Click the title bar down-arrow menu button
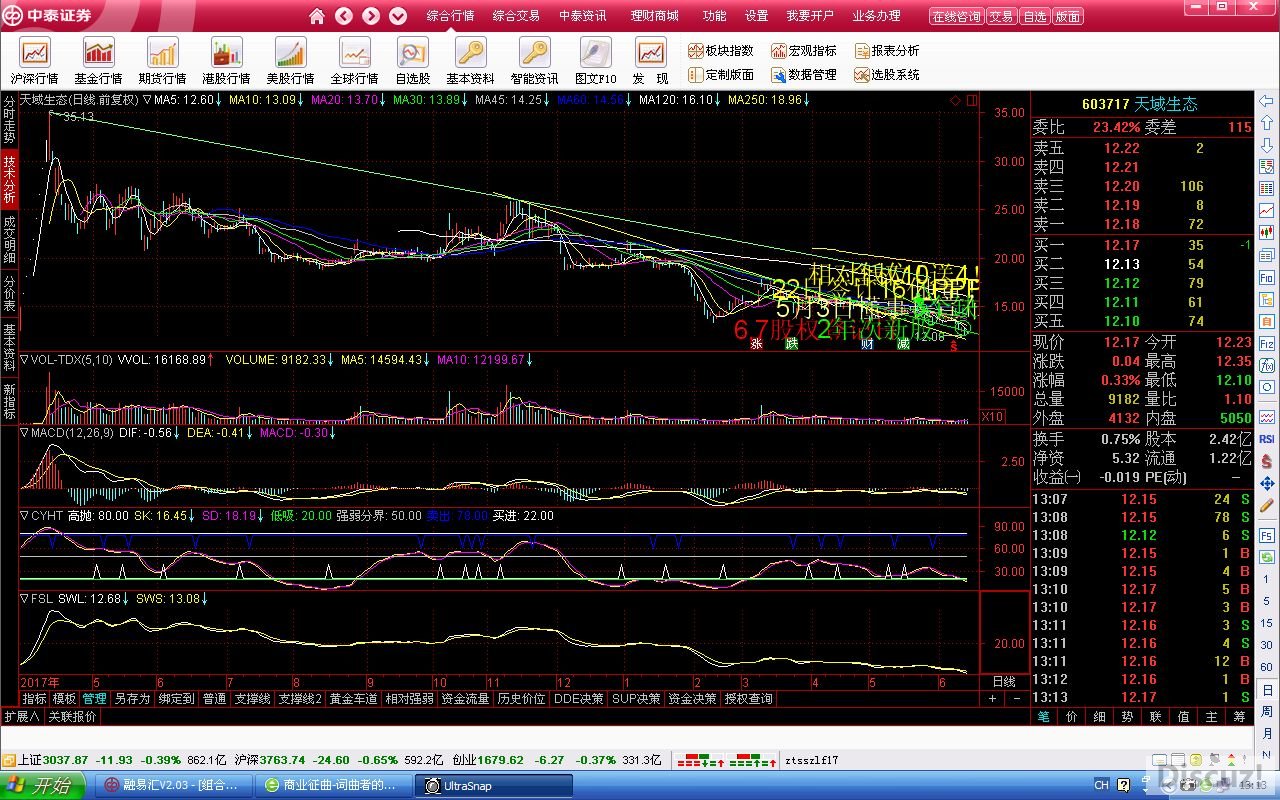The width and height of the screenshot is (1280, 800). click(x=398, y=16)
